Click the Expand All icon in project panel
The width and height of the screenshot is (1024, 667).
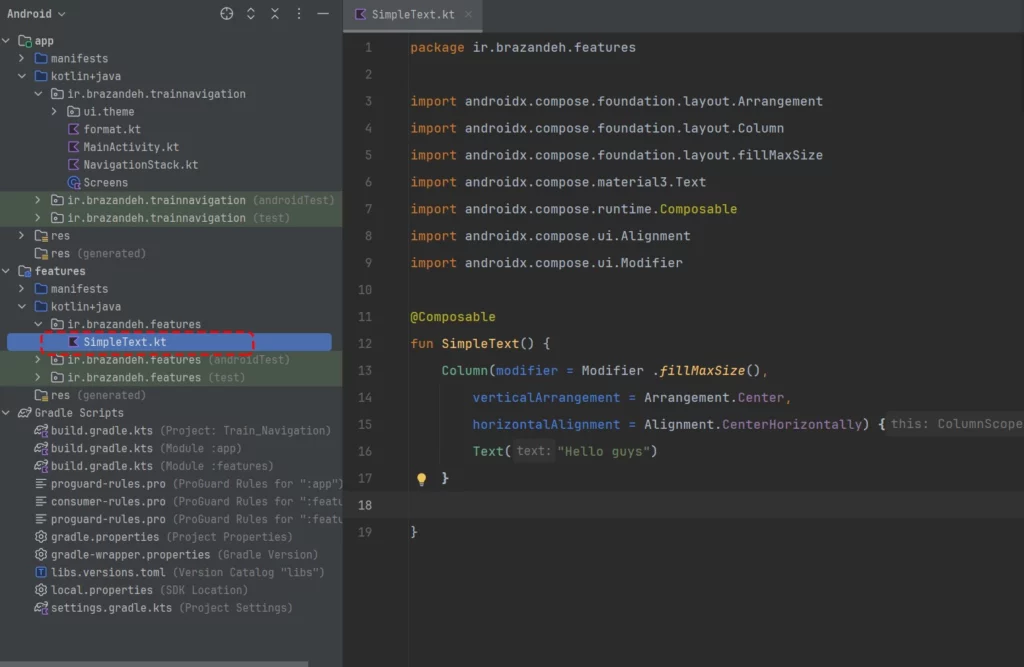click(x=251, y=14)
